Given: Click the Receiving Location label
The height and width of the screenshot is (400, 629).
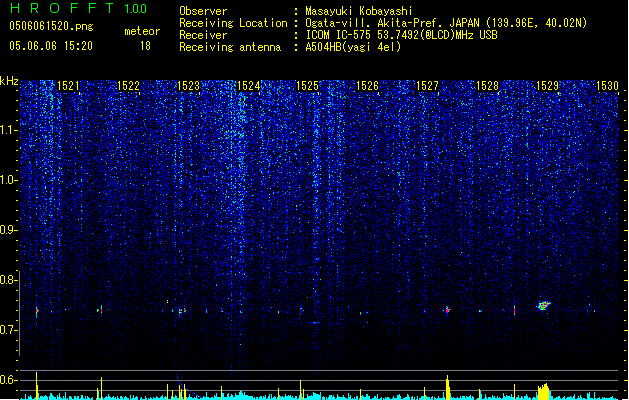Looking at the screenshot, I should (x=233, y=23).
